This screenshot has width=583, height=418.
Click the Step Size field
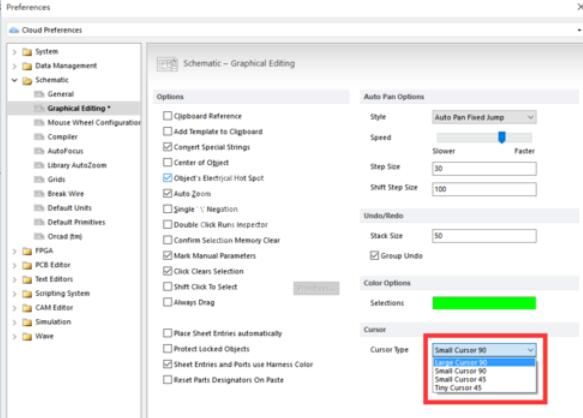click(484, 168)
